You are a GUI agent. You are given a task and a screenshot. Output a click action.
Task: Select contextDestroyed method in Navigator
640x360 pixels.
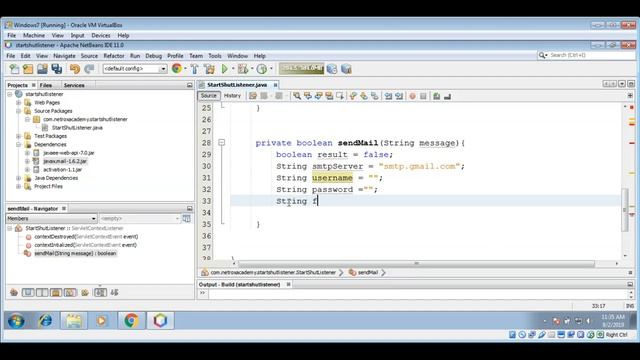86,237
